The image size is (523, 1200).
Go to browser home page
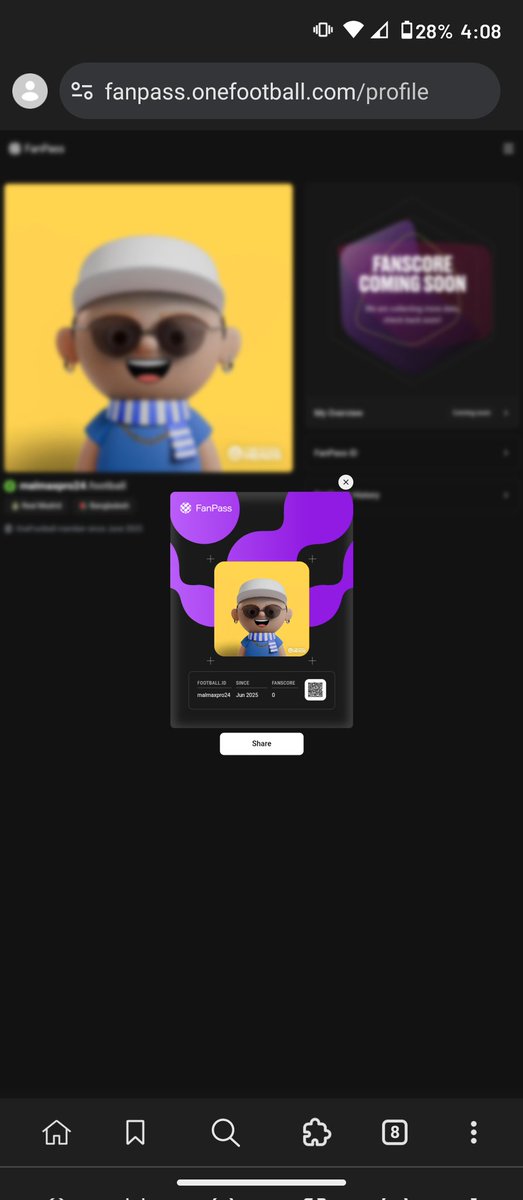[x=57, y=1132]
